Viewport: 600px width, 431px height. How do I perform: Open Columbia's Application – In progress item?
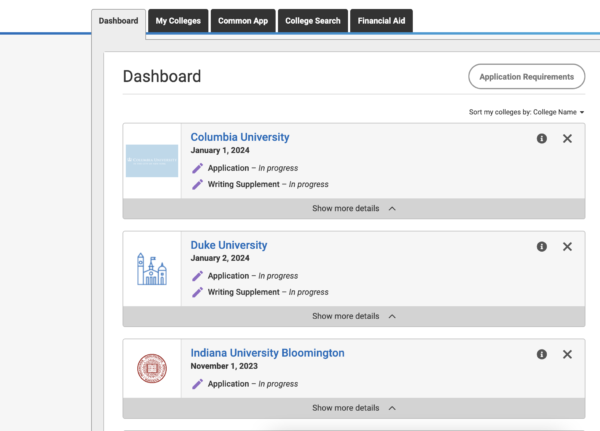pos(253,168)
